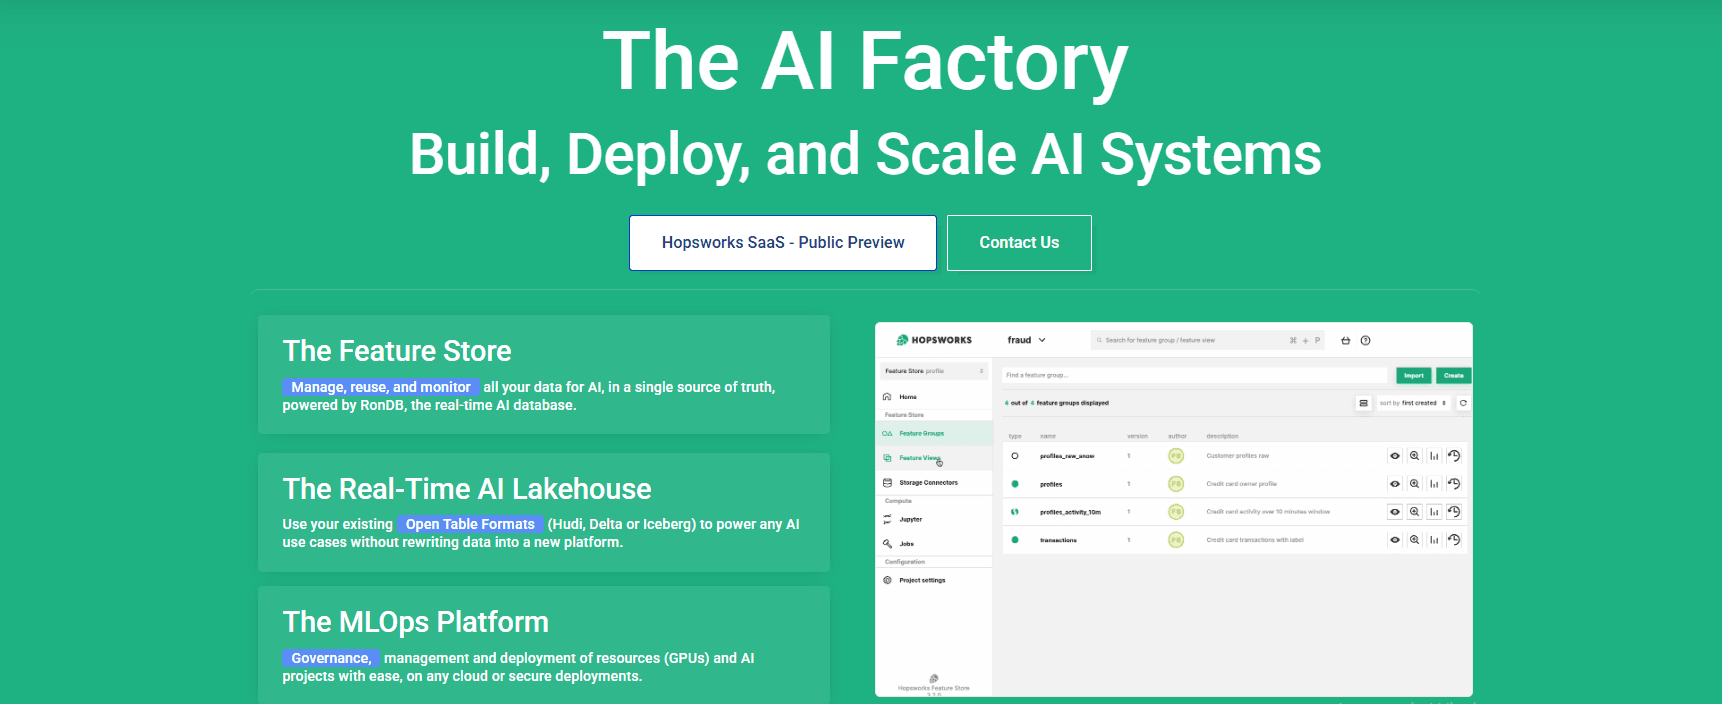Screen dimensions: 1722x704
Task: Click the Hopsworks SaaS - Public Preview button
Action: pyautogui.click(x=782, y=243)
